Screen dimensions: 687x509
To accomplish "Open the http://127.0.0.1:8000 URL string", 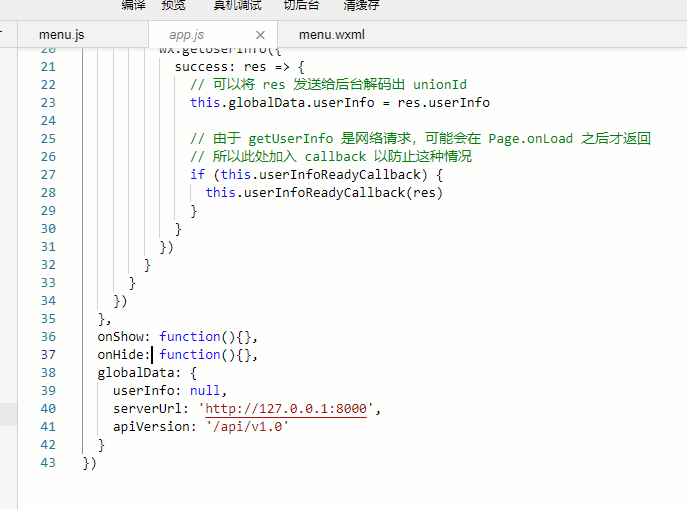I will [286, 409].
